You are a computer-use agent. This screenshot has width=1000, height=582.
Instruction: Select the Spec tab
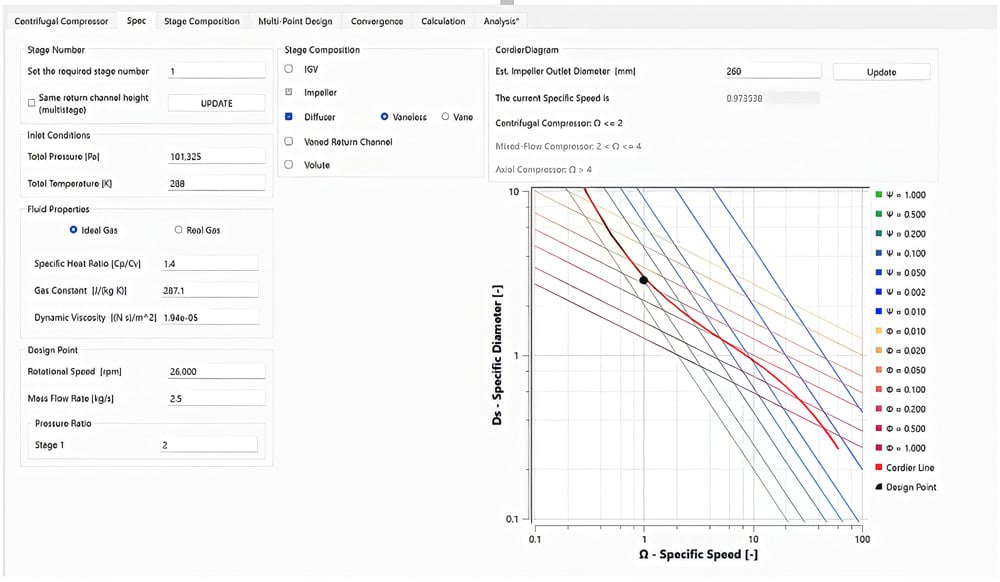136,20
